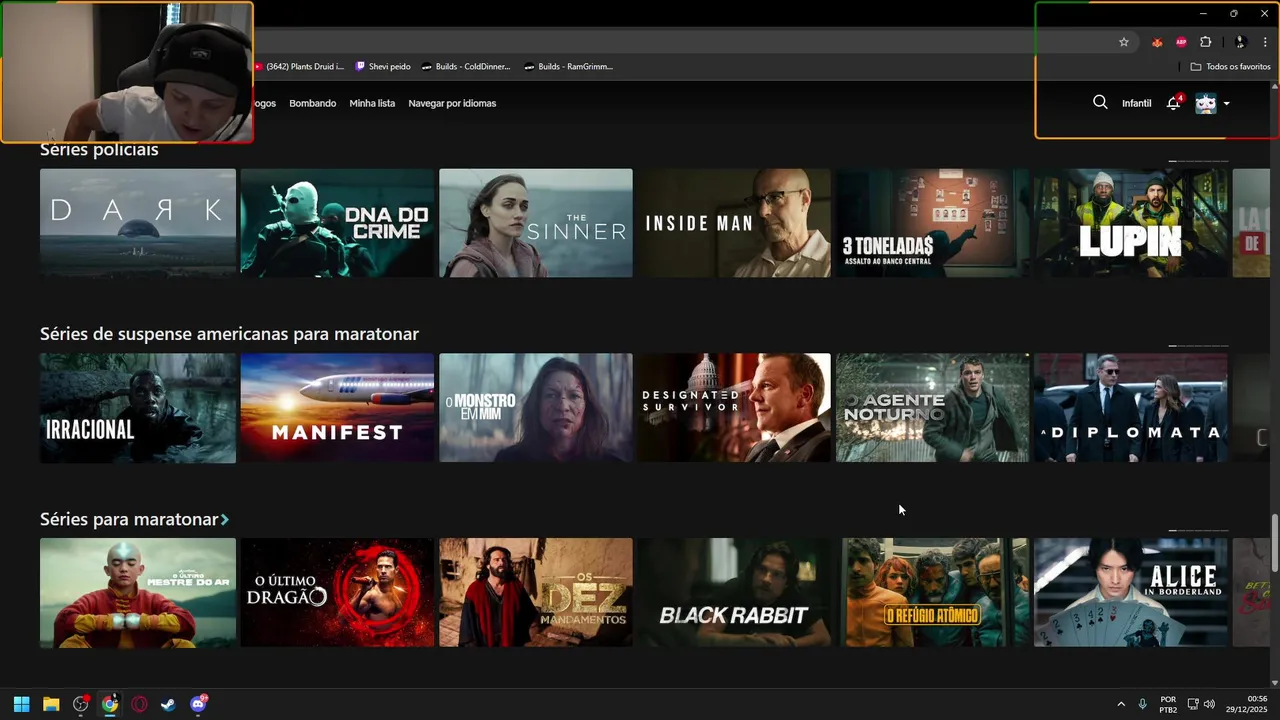1280x720 pixels.
Task: Click the page vertical scrollbar thumb
Action: pos(1274,543)
